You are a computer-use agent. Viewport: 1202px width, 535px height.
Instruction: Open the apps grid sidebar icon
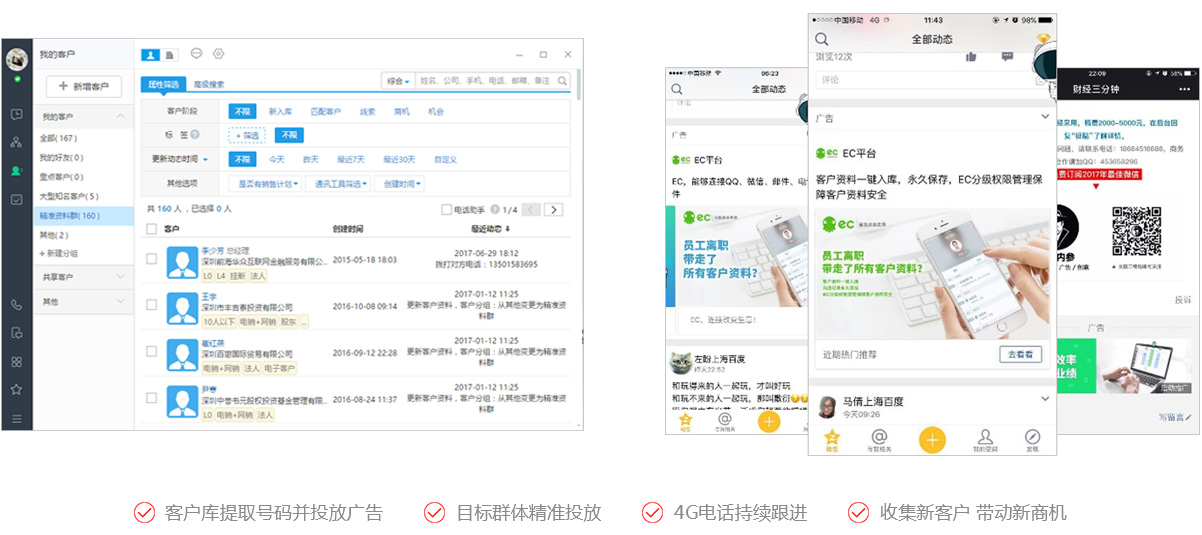[17, 361]
